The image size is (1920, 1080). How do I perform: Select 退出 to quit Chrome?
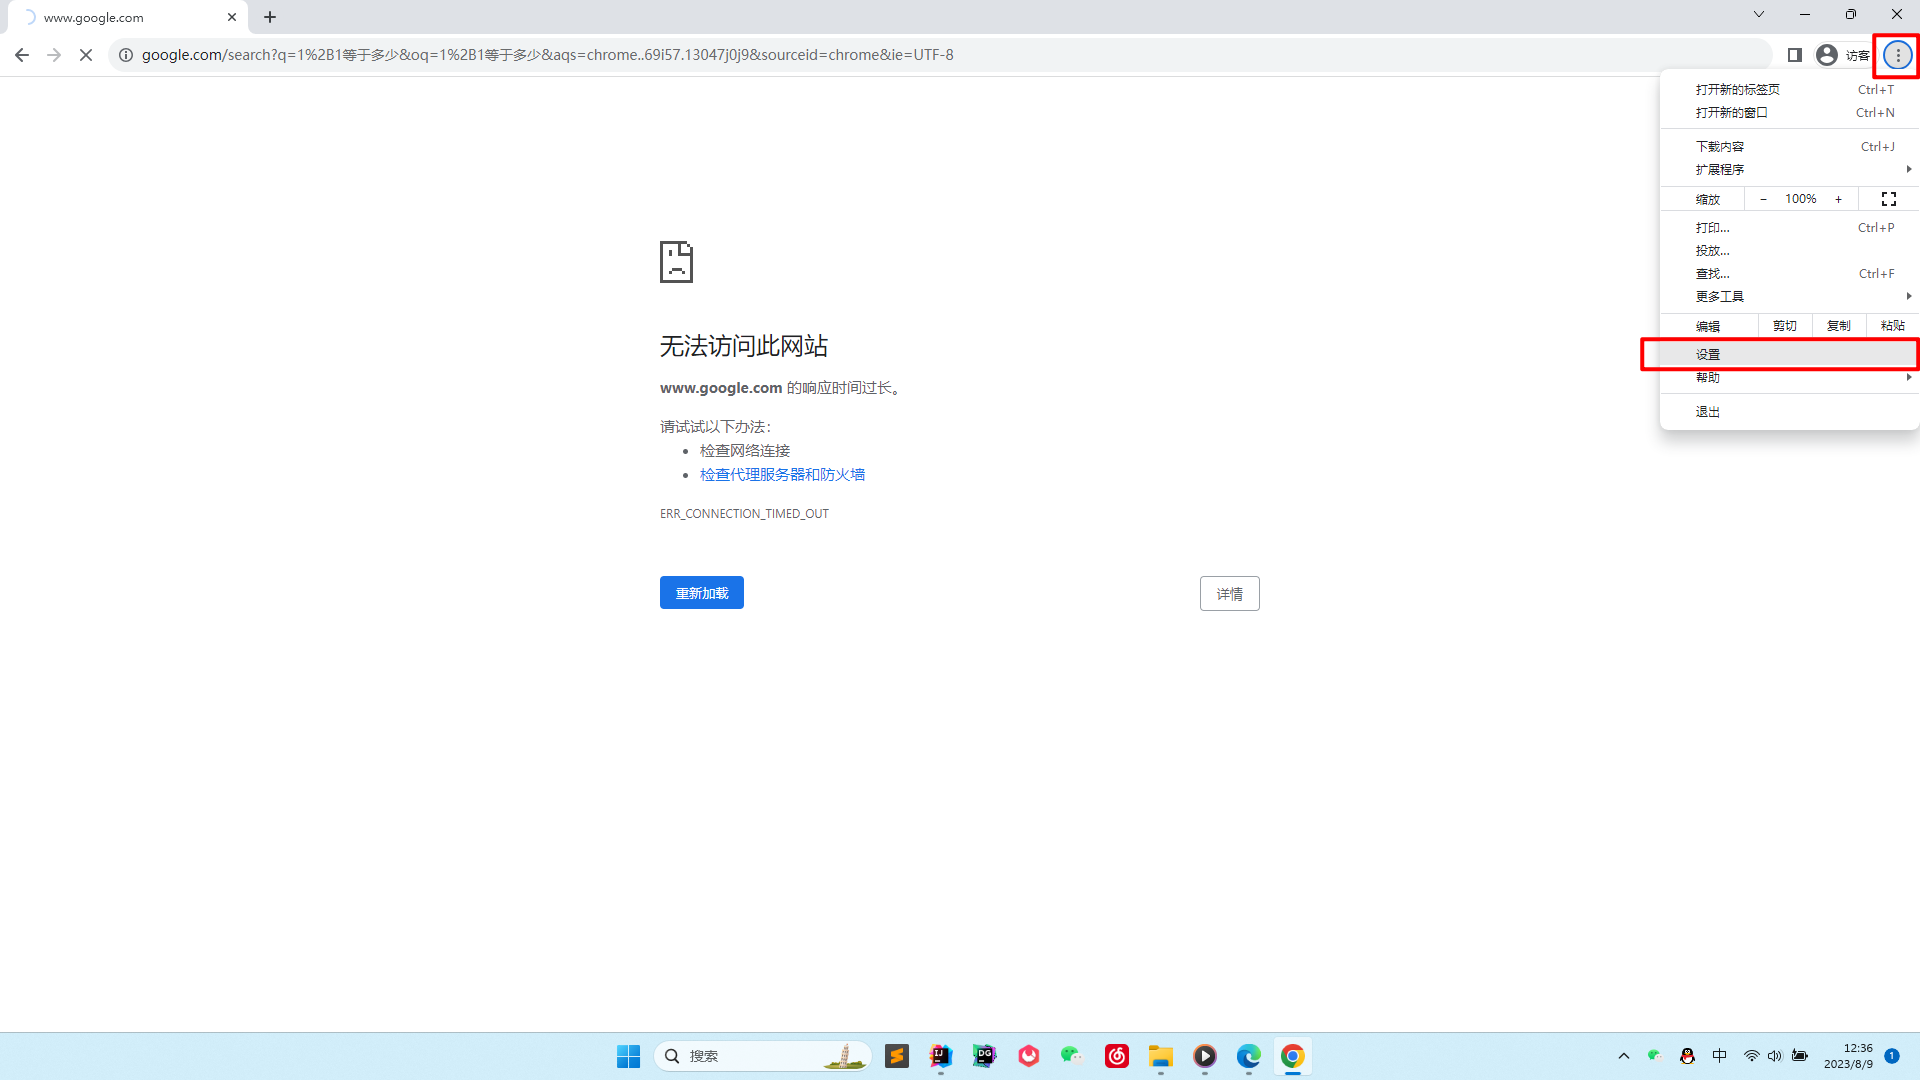click(1790, 411)
